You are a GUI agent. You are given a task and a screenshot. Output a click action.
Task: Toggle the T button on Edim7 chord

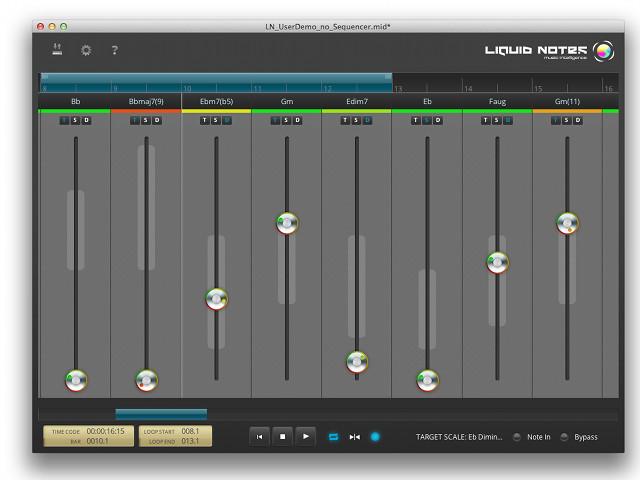(x=346, y=120)
